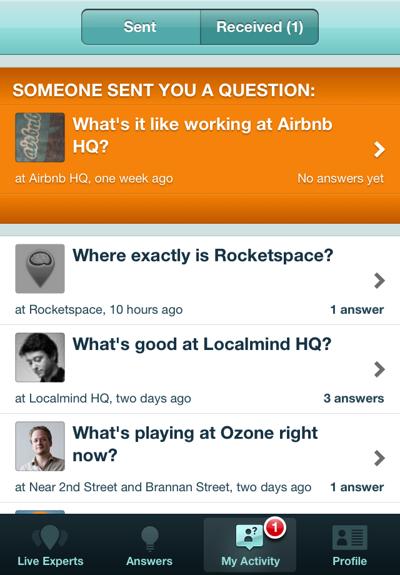Open the Profile card icon
Viewport: 400px width, 575px height.
coord(349,537)
